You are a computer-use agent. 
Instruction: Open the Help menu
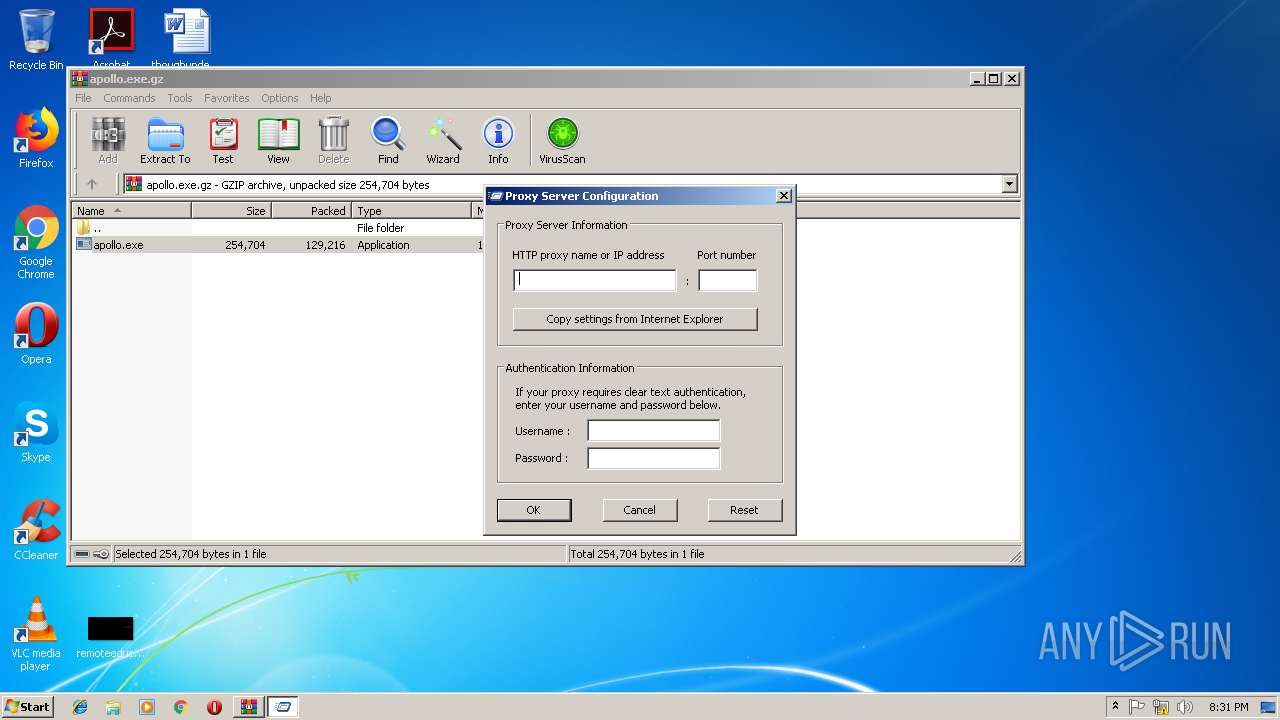(x=320, y=98)
